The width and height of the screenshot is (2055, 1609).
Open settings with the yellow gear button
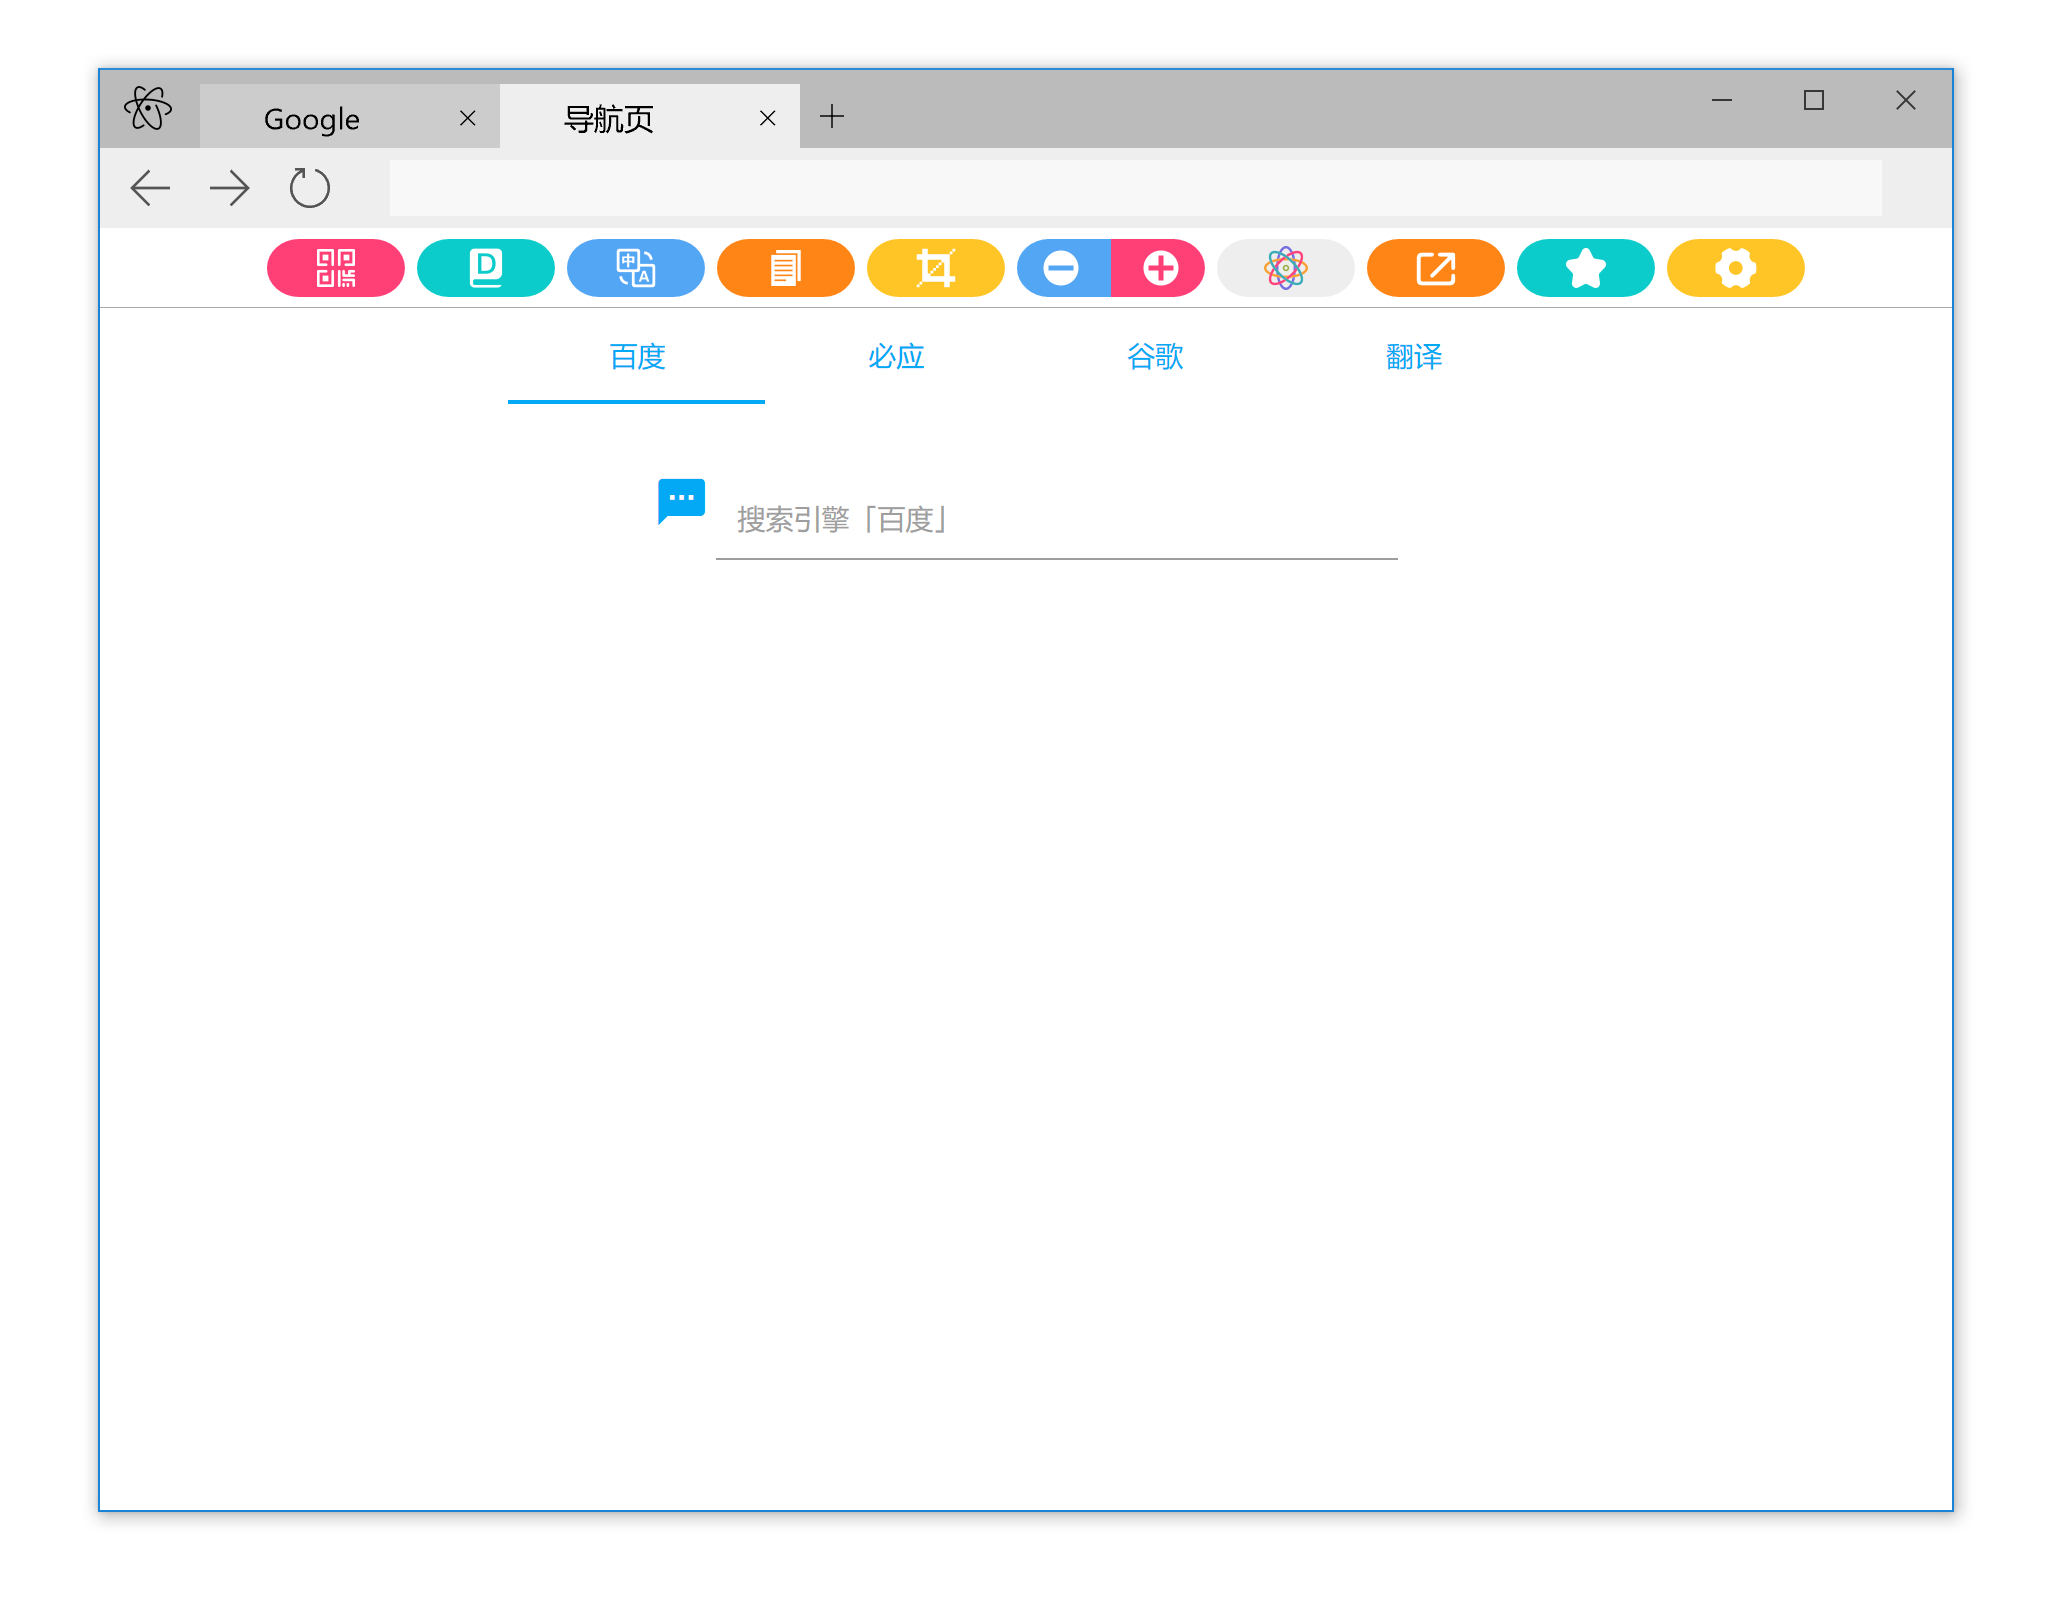click(x=1735, y=268)
